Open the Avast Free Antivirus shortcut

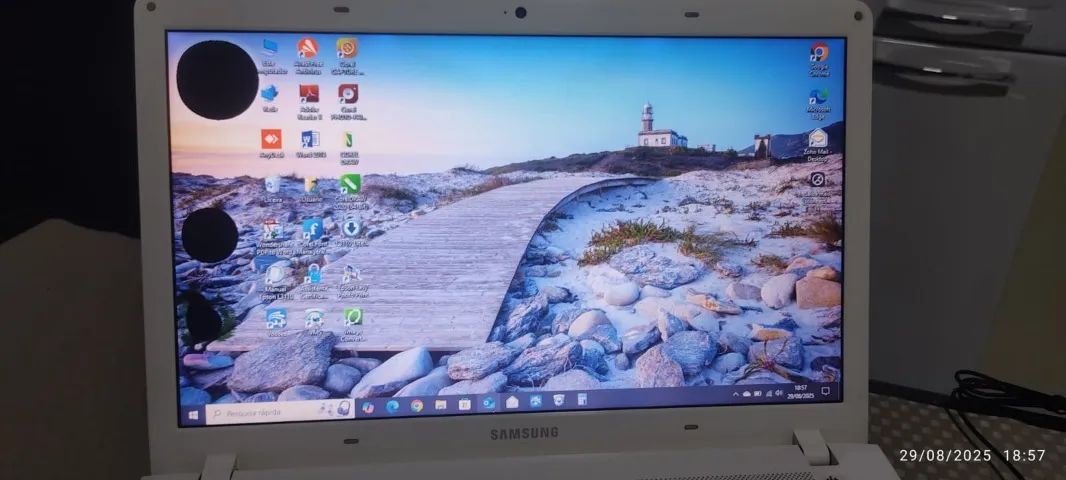coord(307,48)
